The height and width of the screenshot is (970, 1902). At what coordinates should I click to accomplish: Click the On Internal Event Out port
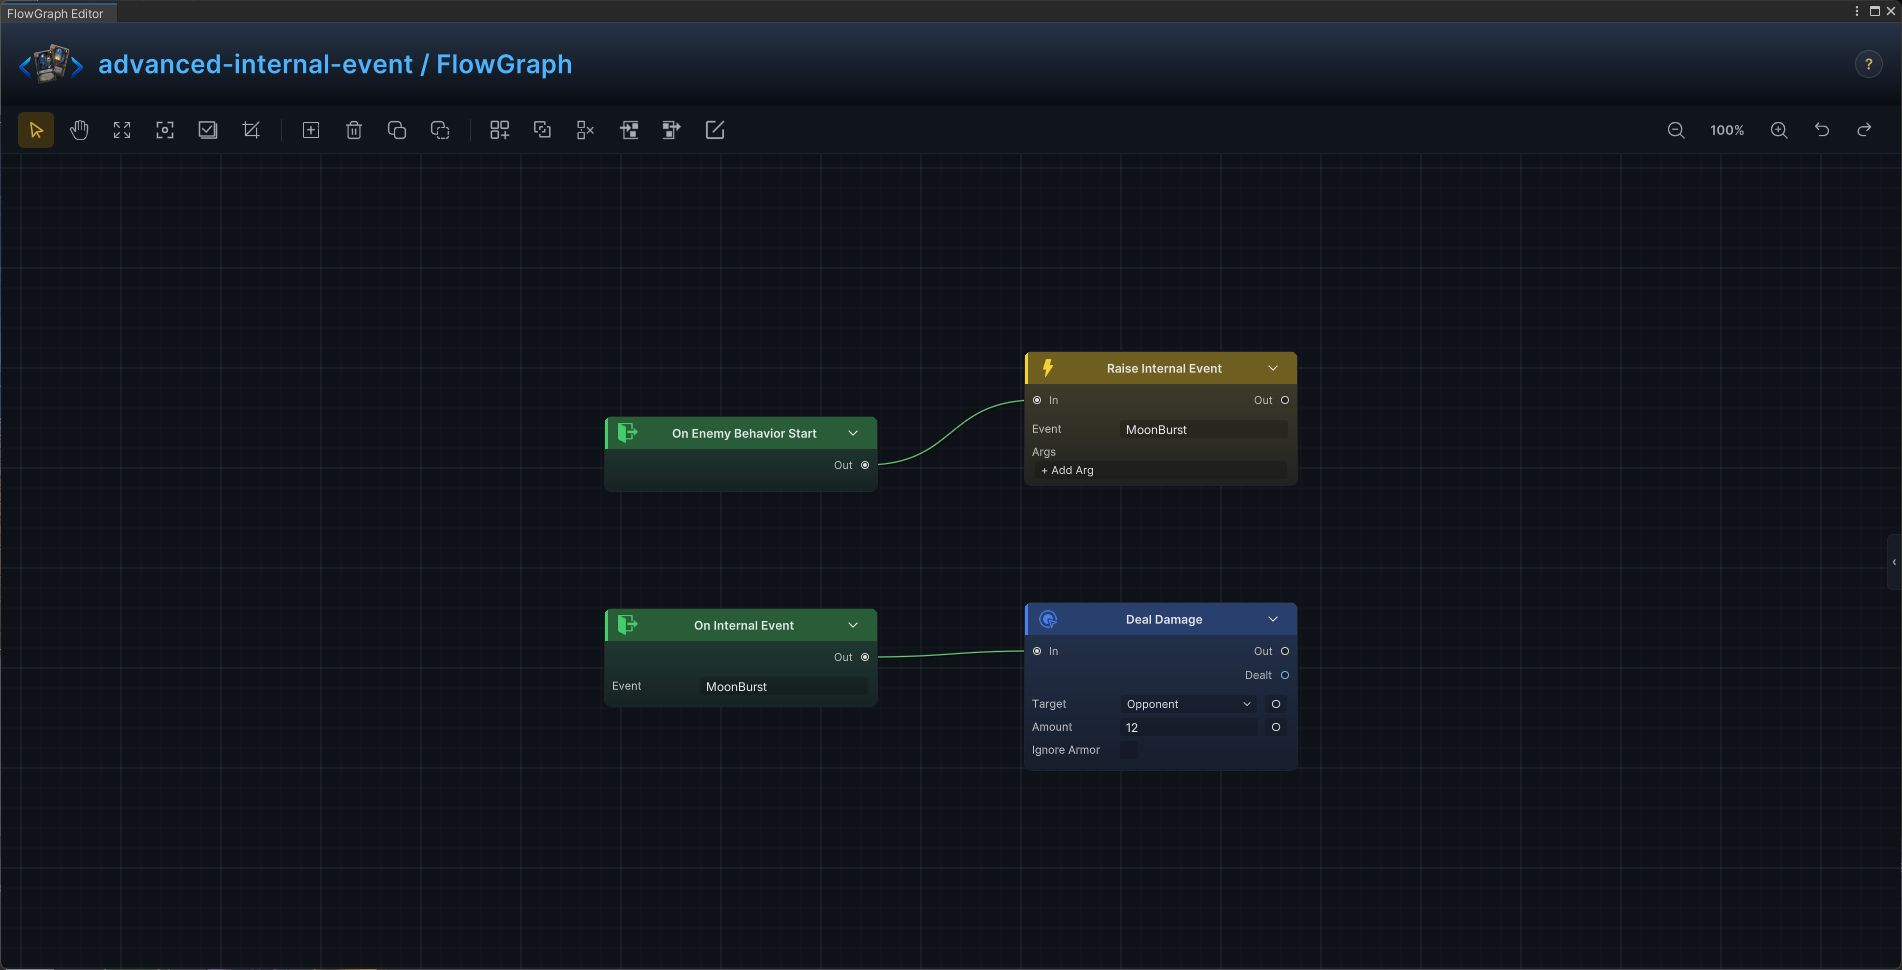click(865, 657)
